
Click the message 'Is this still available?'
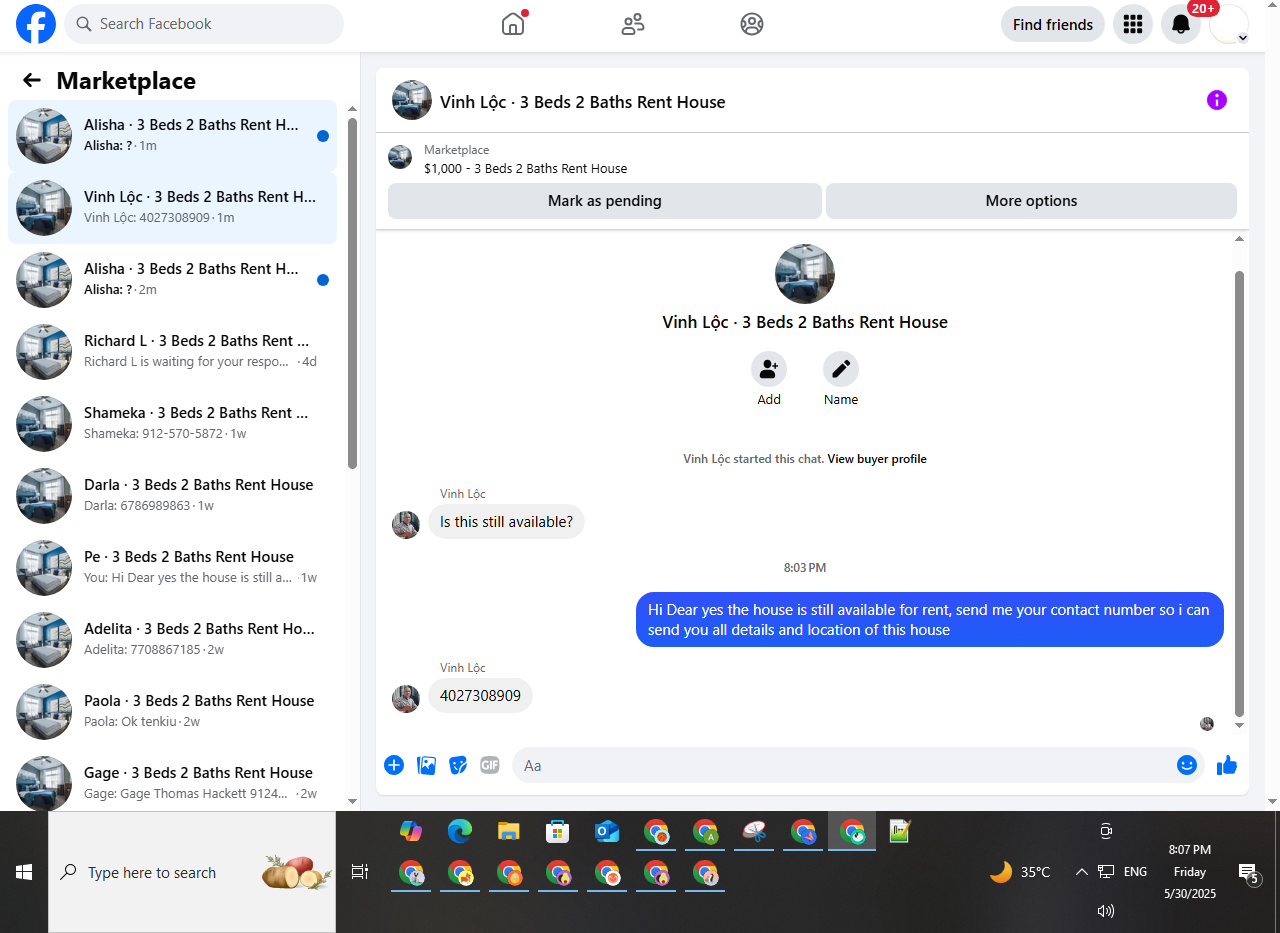pos(506,521)
